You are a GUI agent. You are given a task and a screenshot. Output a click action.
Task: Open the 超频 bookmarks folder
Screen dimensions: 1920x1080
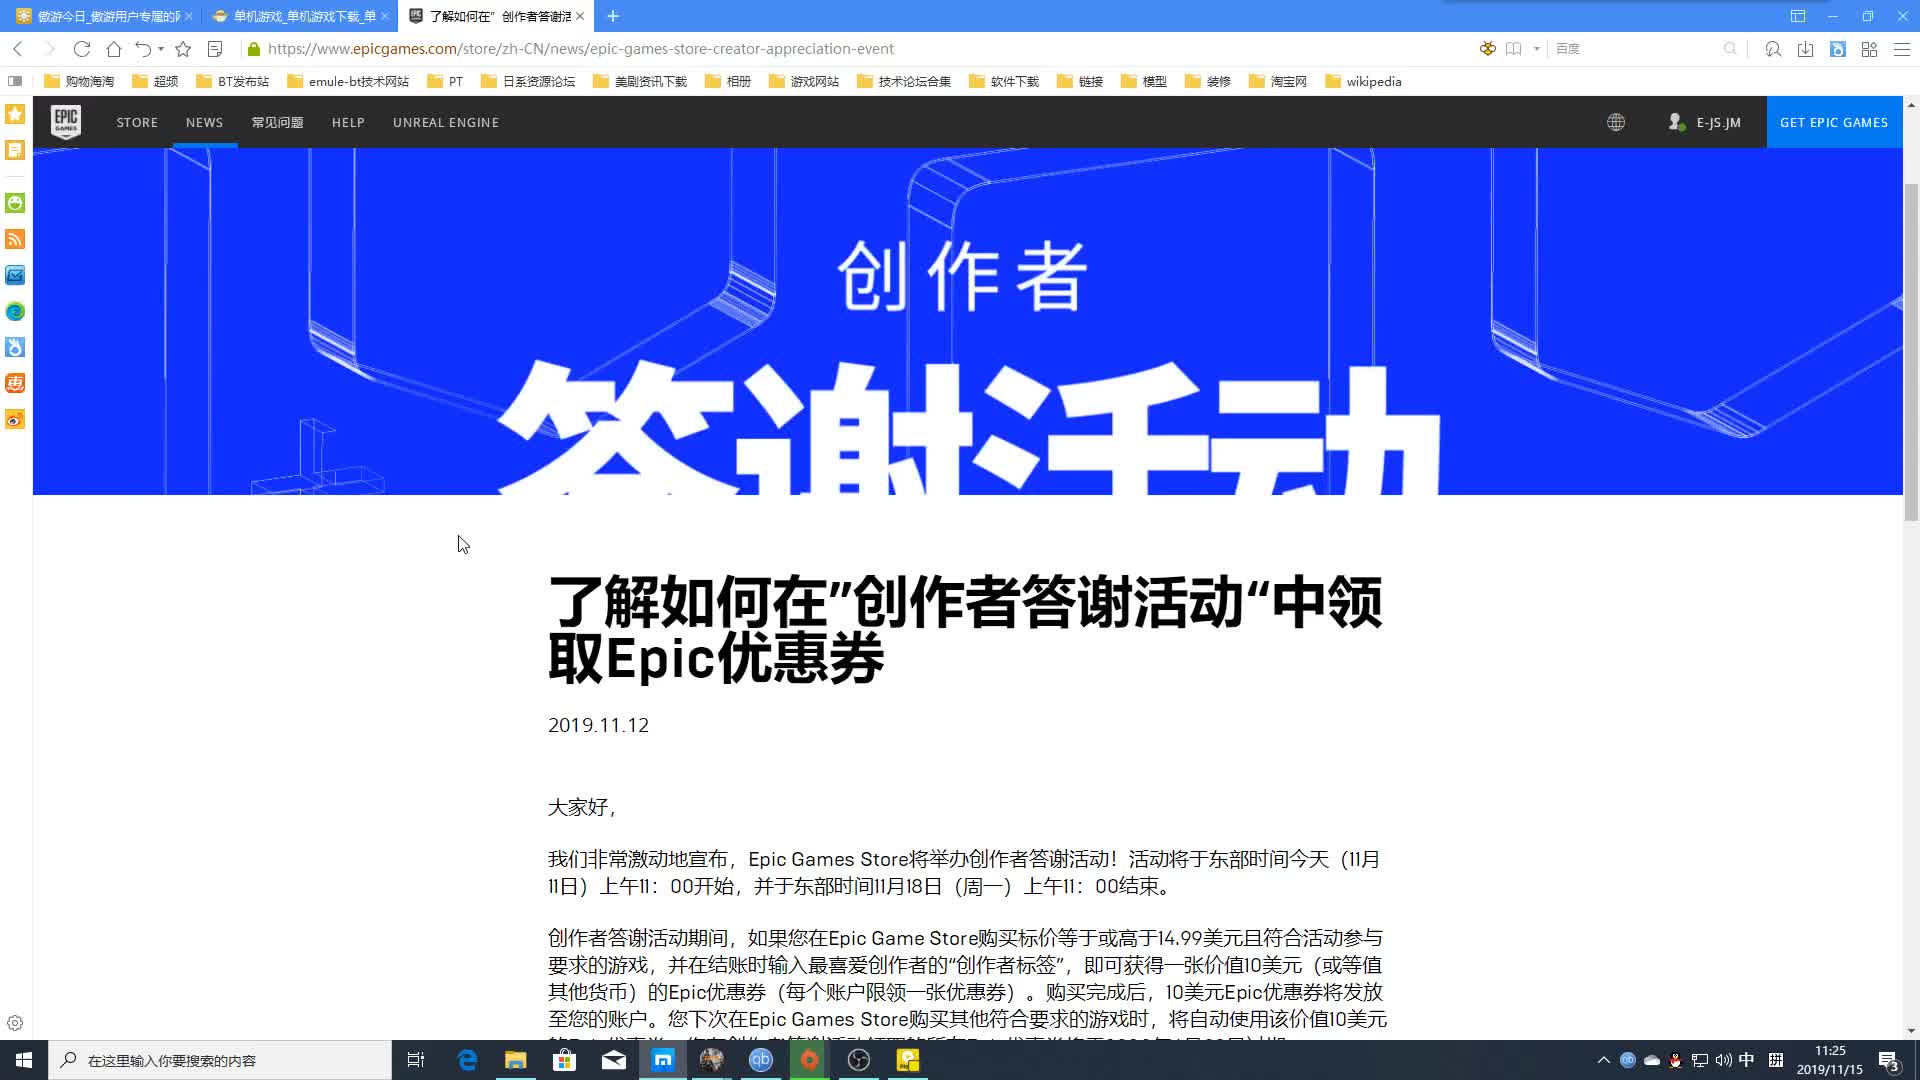tap(155, 81)
